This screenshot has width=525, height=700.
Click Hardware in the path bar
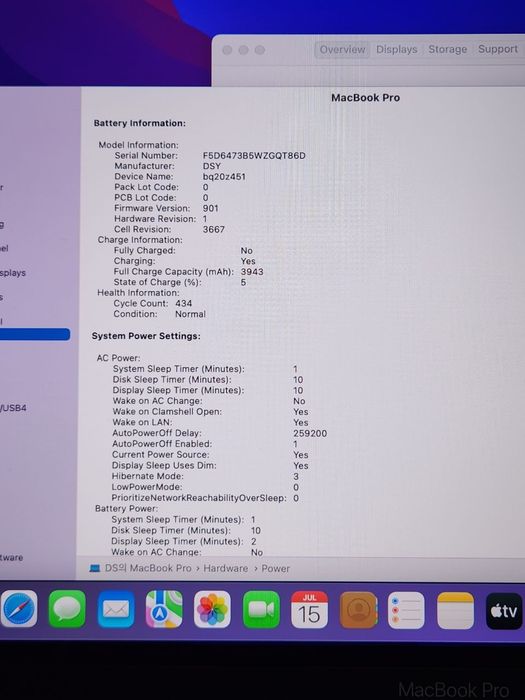click(225, 568)
